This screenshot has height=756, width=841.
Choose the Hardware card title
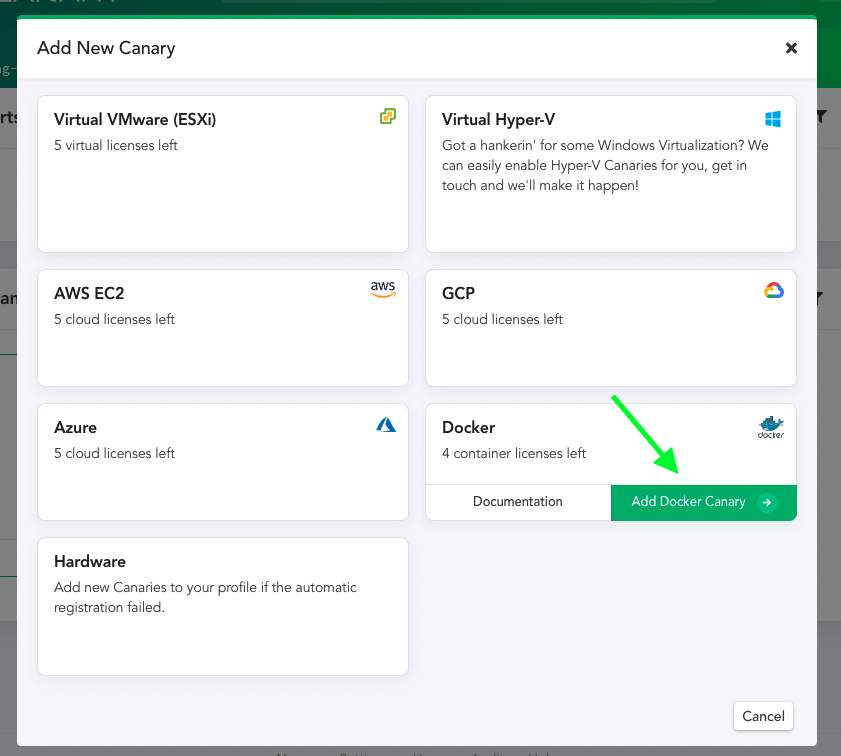(90, 561)
